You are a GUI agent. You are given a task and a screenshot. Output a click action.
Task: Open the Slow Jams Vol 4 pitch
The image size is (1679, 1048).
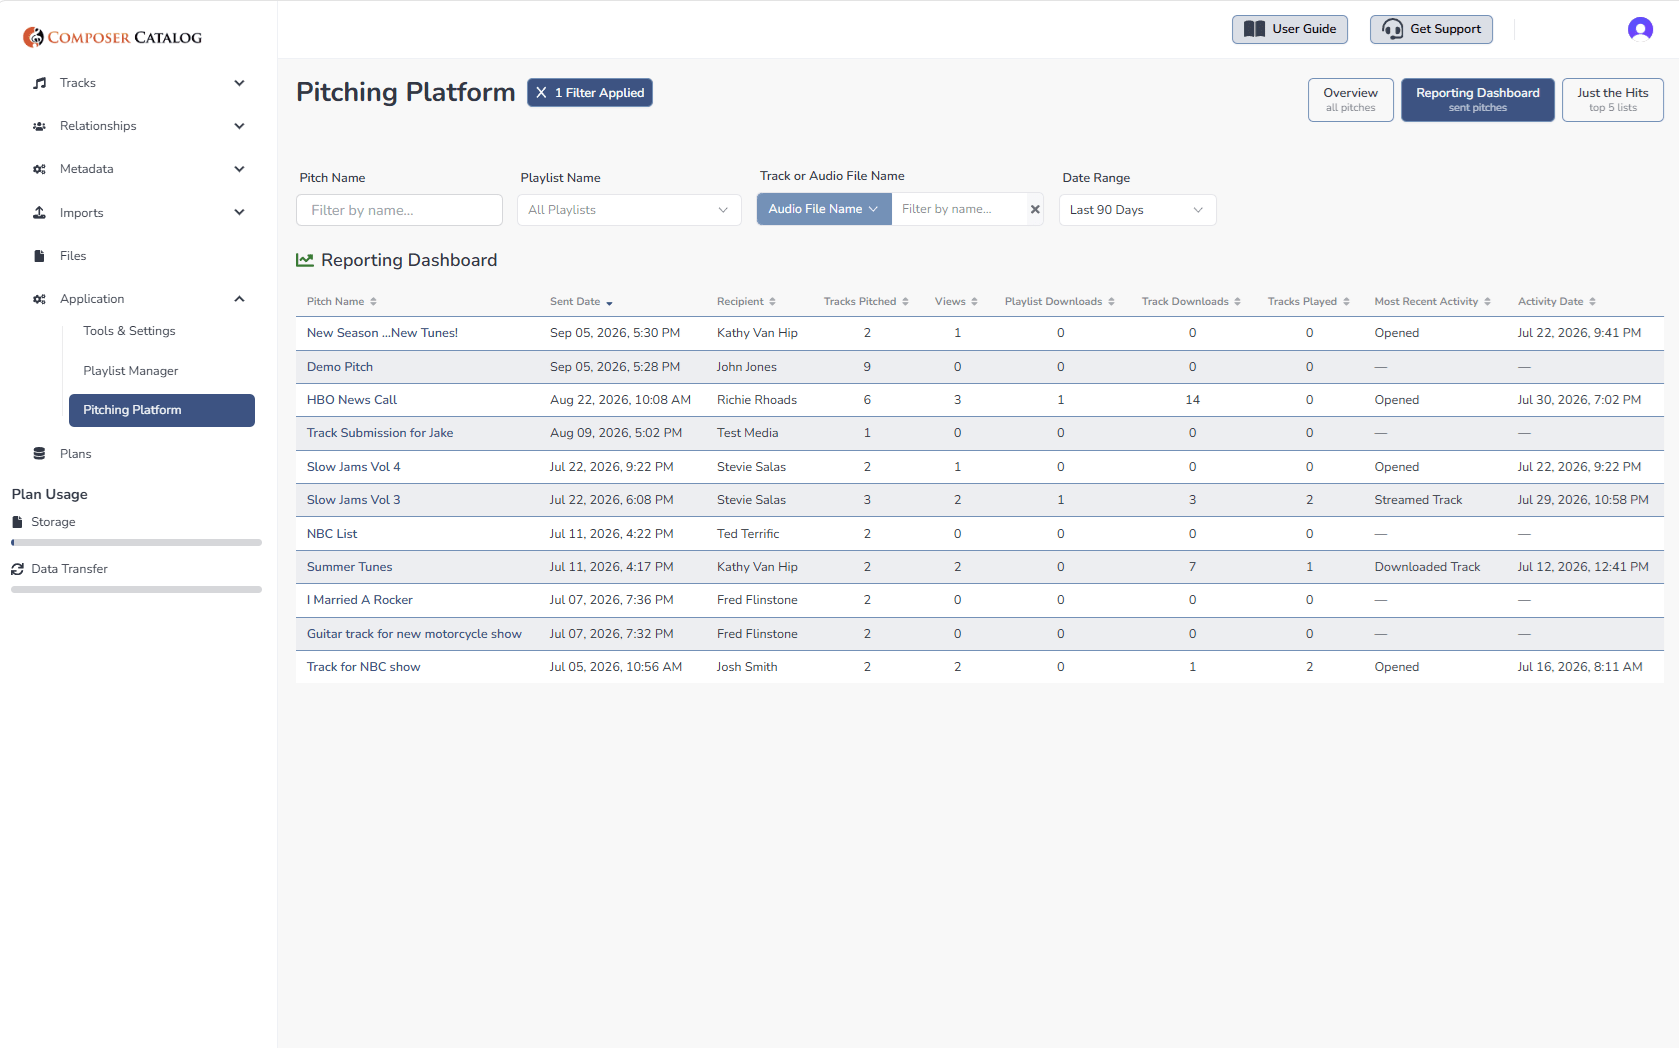point(353,467)
